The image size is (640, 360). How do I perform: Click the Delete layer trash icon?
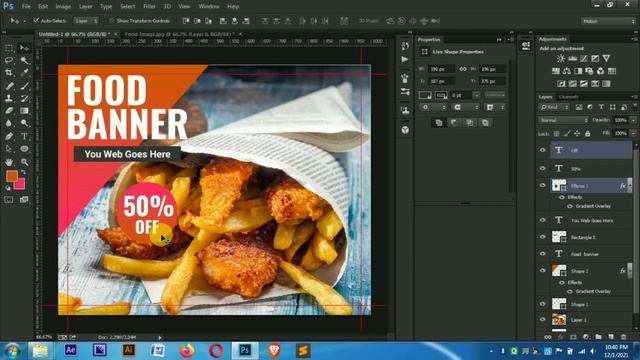pyautogui.click(x=623, y=337)
